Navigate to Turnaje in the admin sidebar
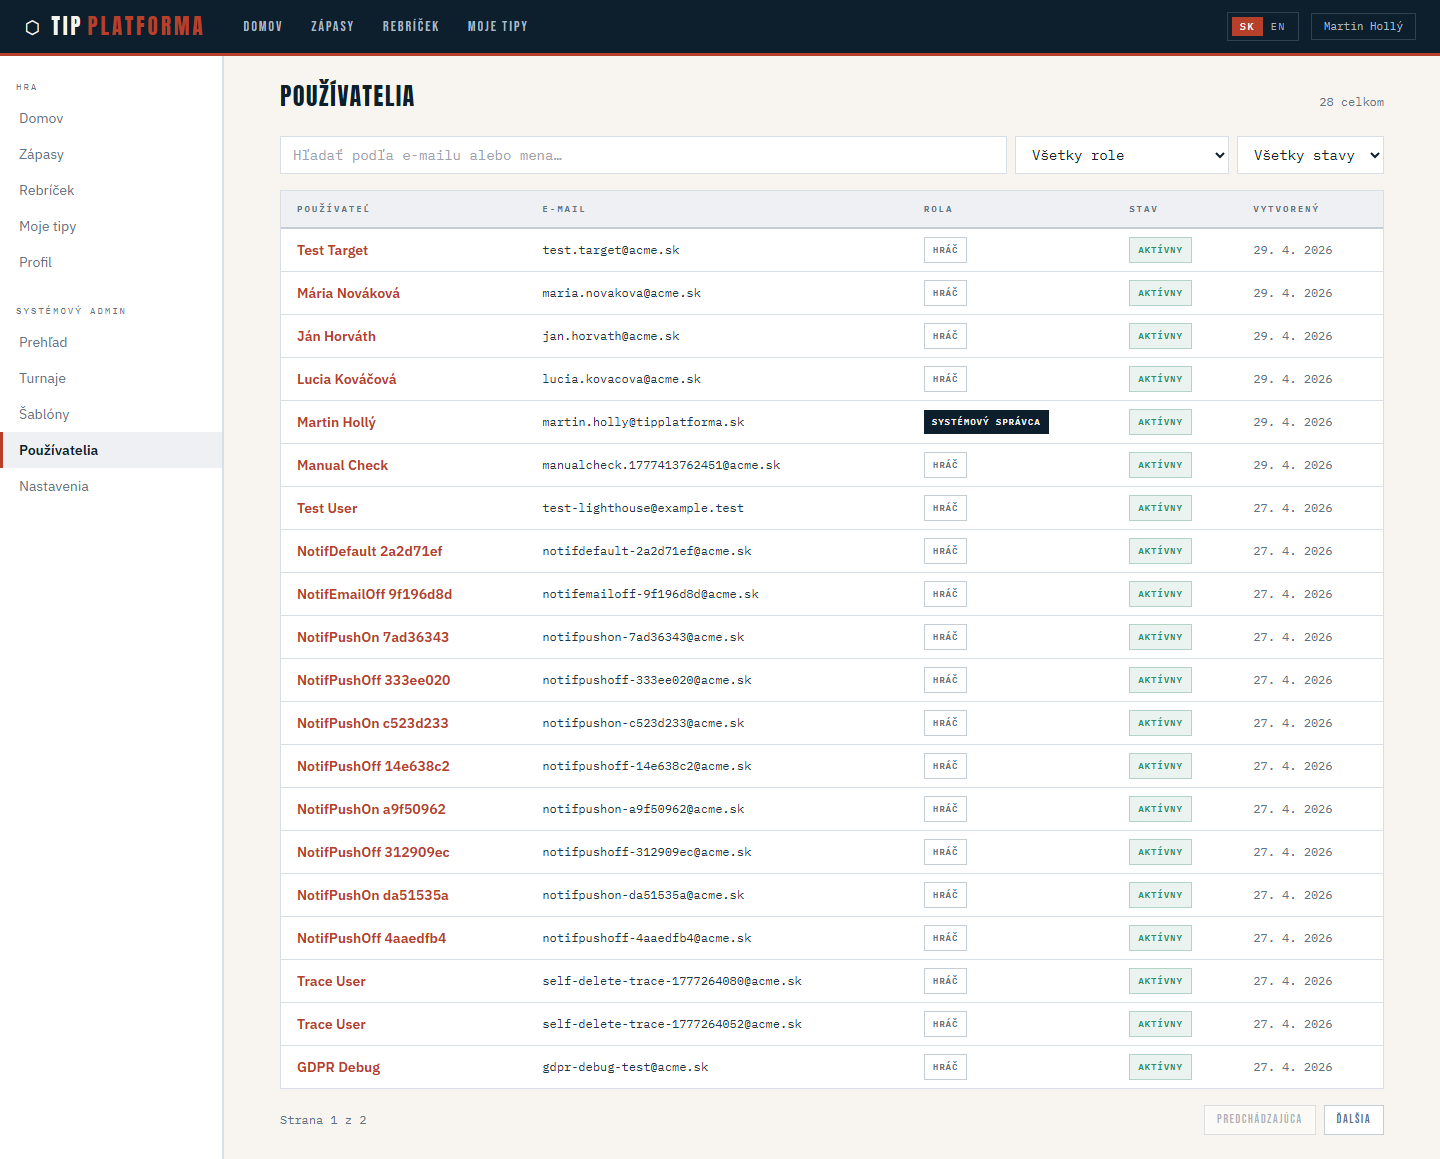 (42, 378)
